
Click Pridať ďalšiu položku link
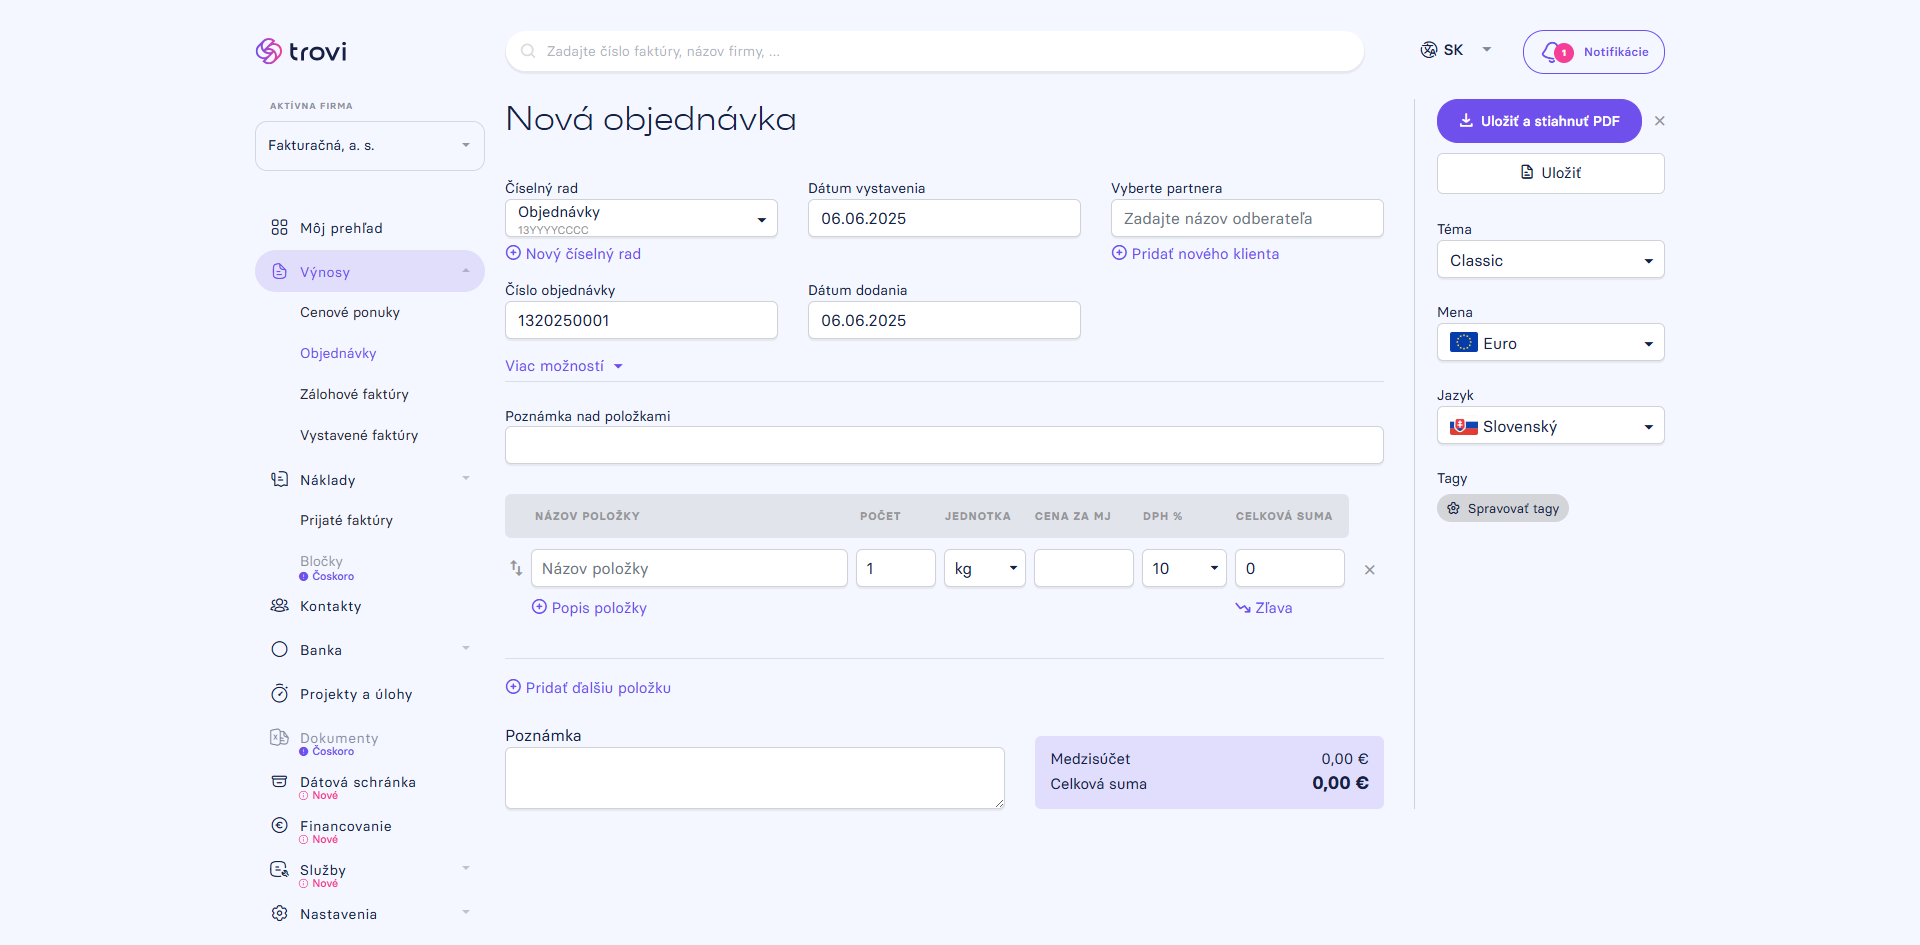(588, 688)
